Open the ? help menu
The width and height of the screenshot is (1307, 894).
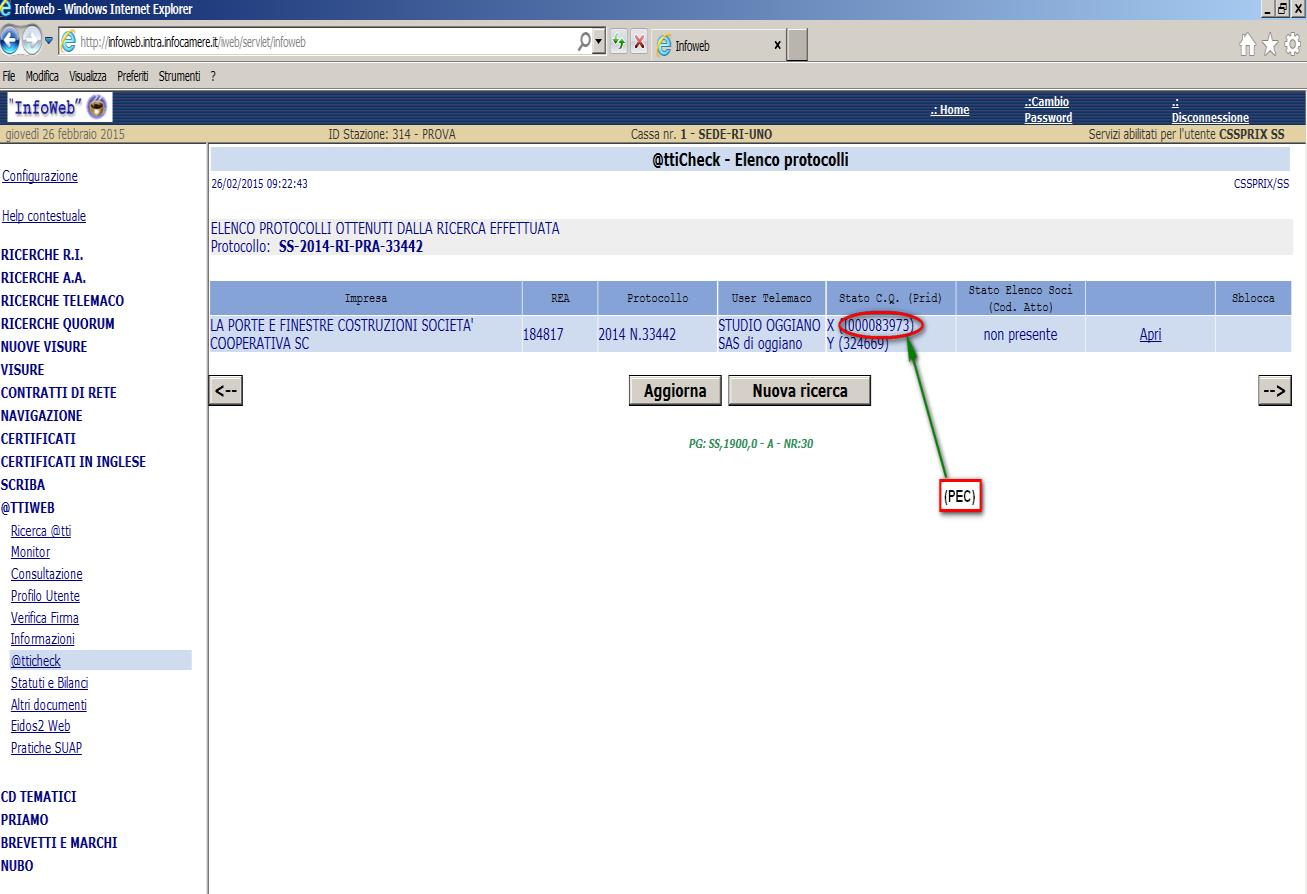pyautogui.click(x=213, y=77)
